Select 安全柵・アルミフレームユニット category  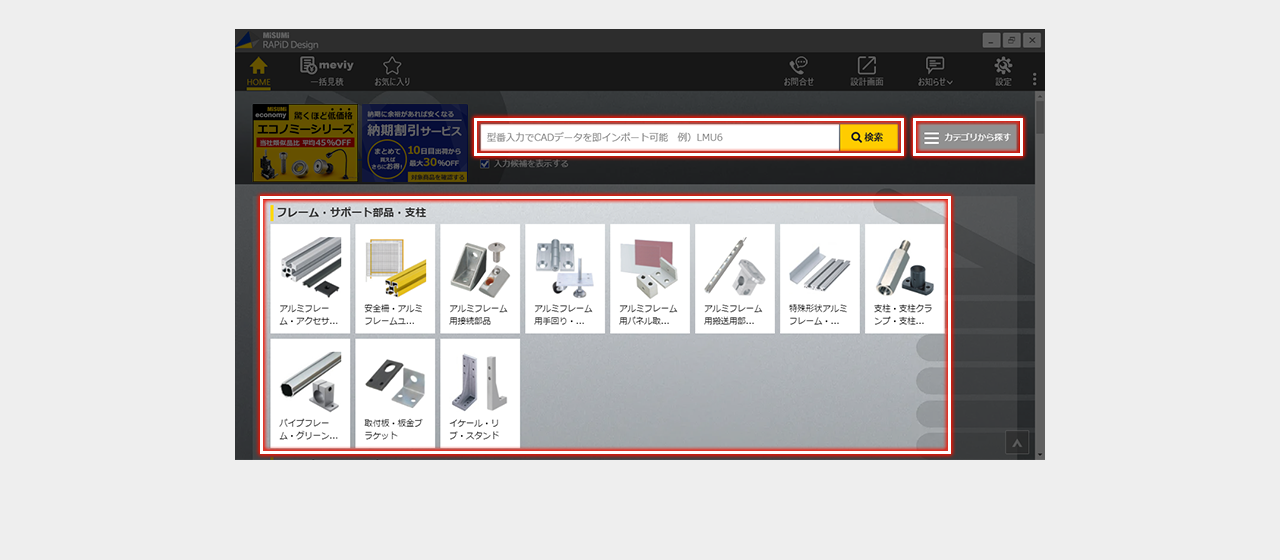point(395,278)
